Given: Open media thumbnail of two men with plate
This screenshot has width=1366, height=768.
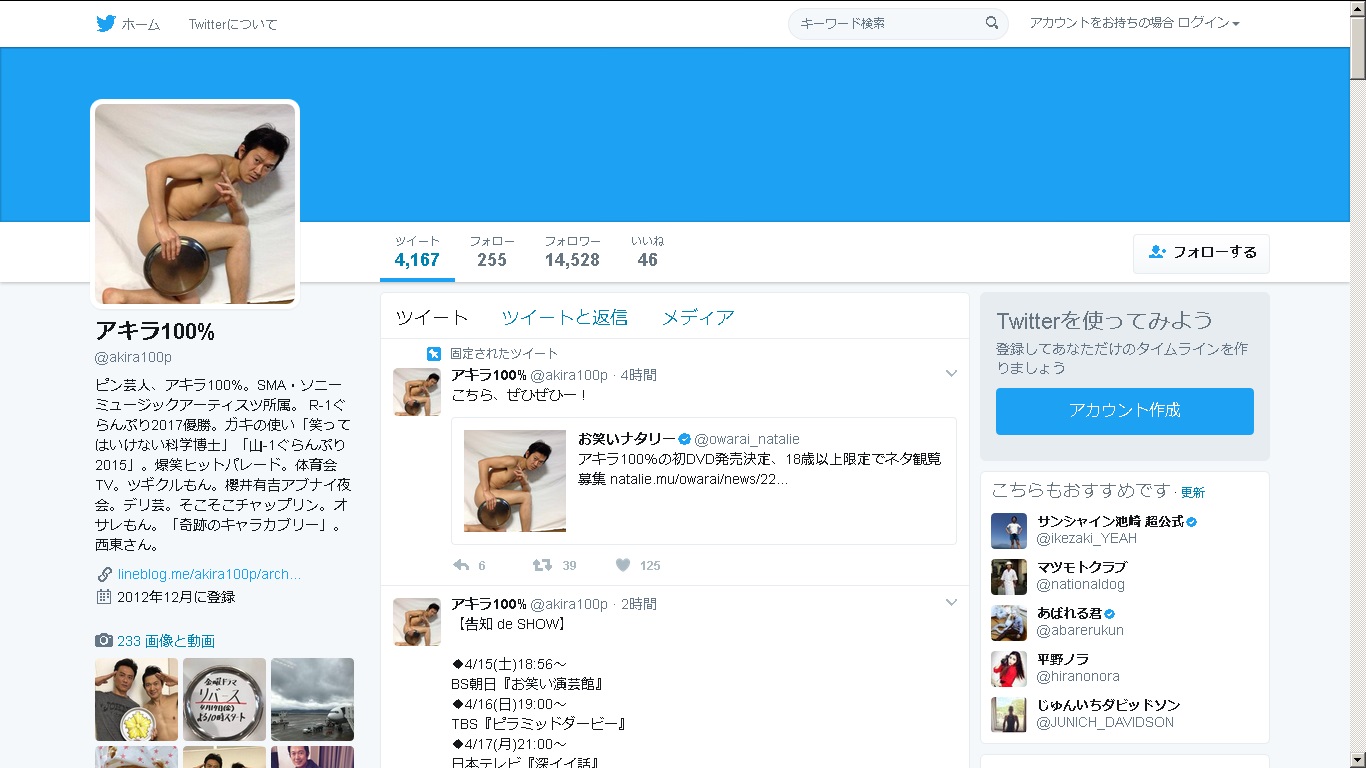Looking at the screenshot, I should pyautogui.click(x=136, y=699).
